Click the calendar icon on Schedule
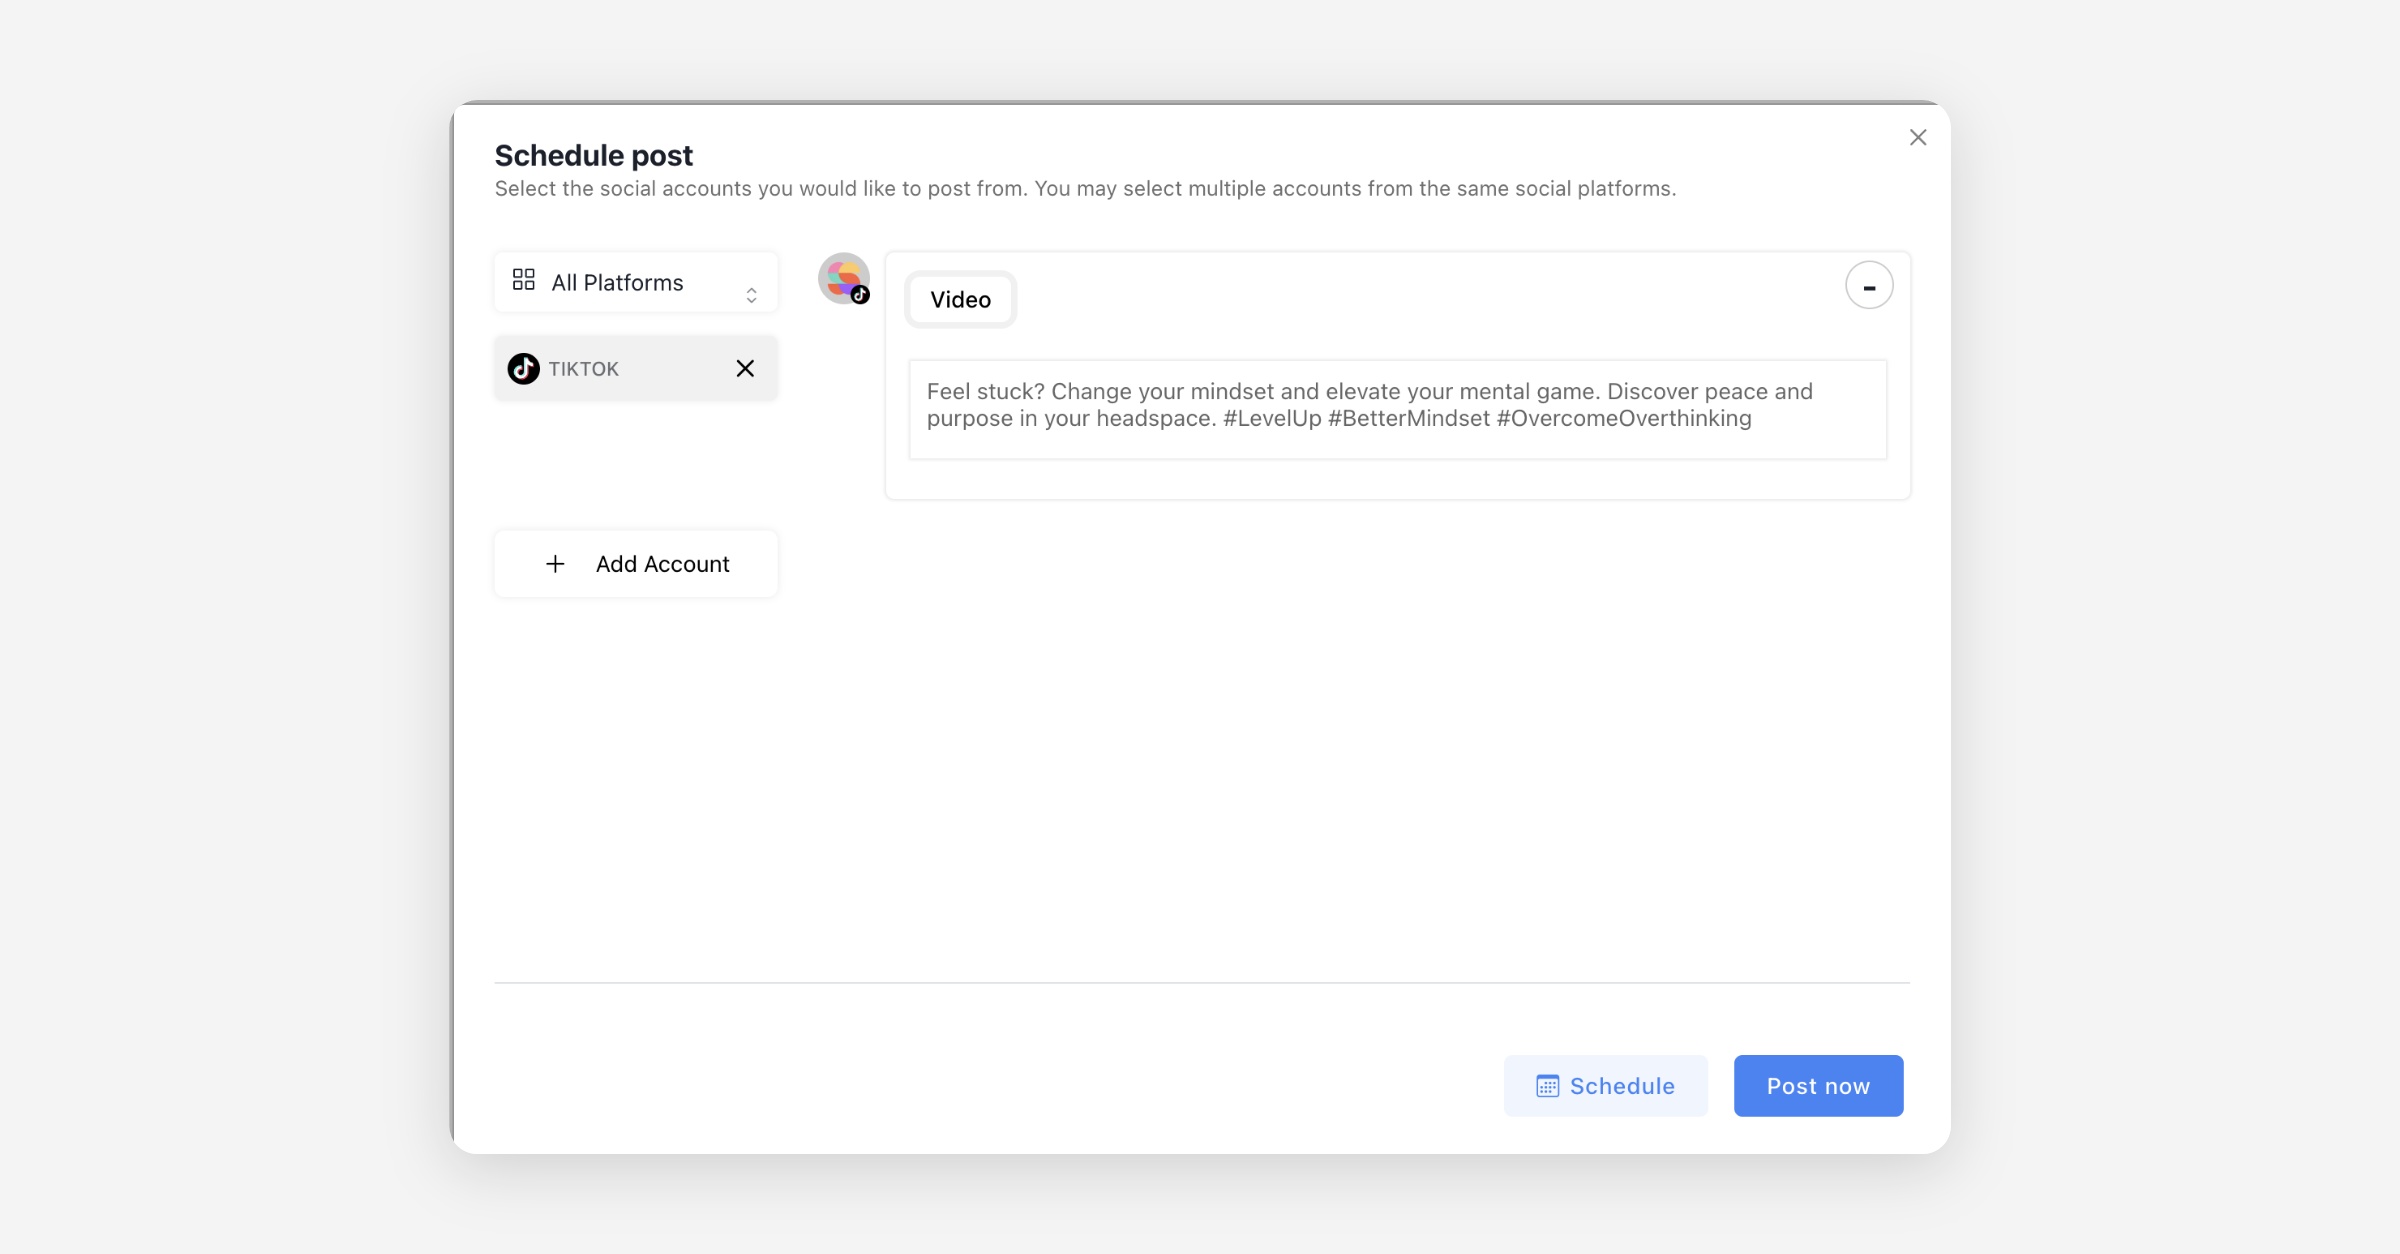 [x=1547, y=1086]
